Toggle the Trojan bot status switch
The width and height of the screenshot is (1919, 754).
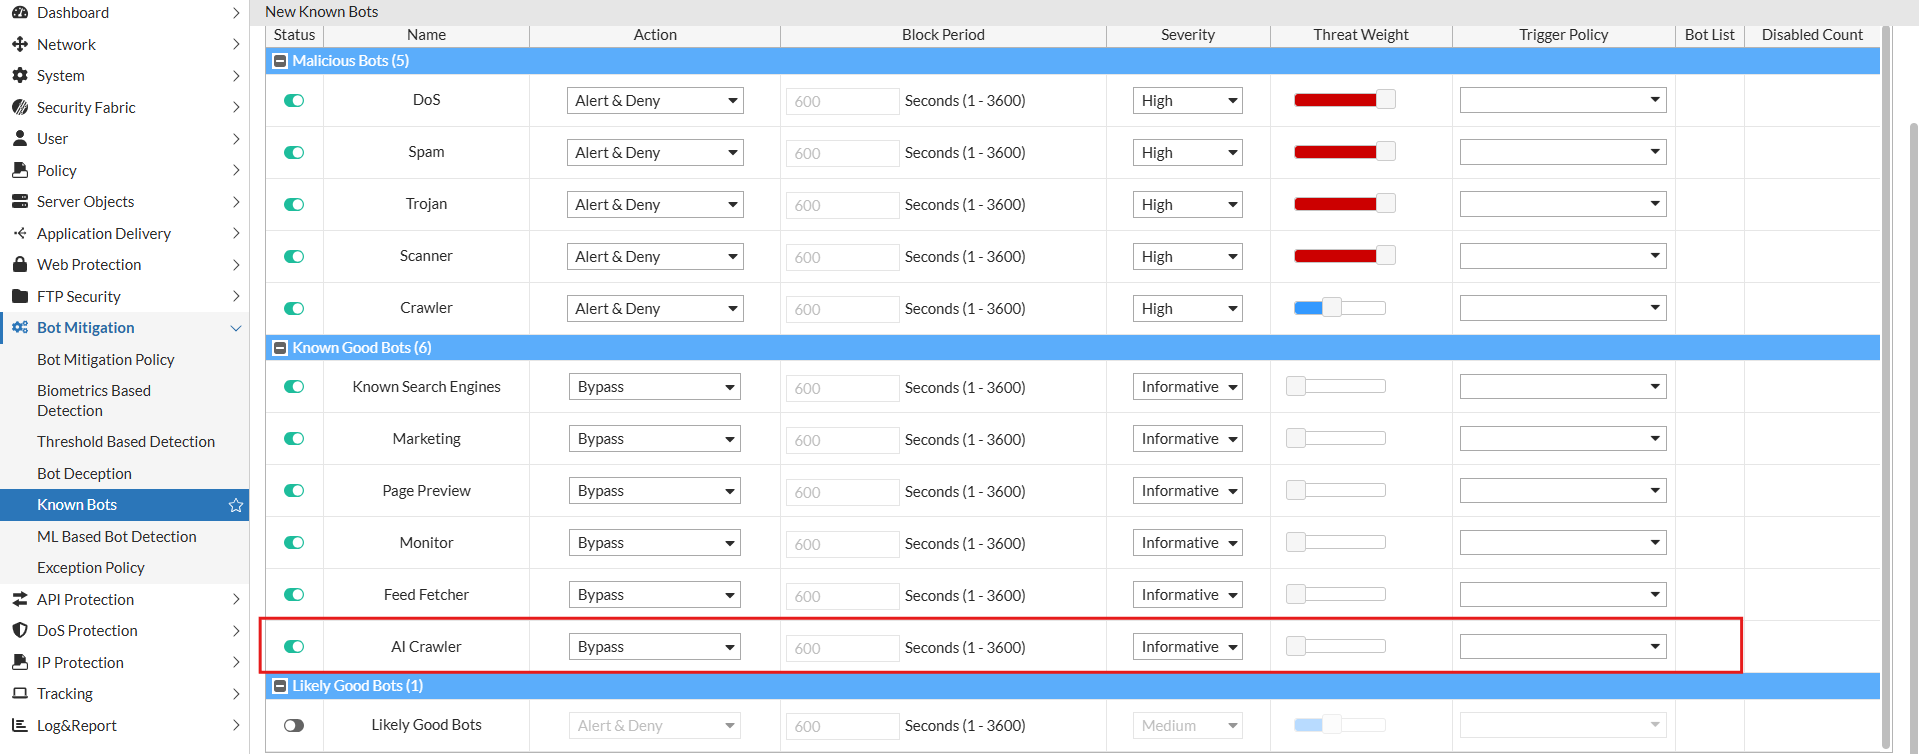coord(294,204)
